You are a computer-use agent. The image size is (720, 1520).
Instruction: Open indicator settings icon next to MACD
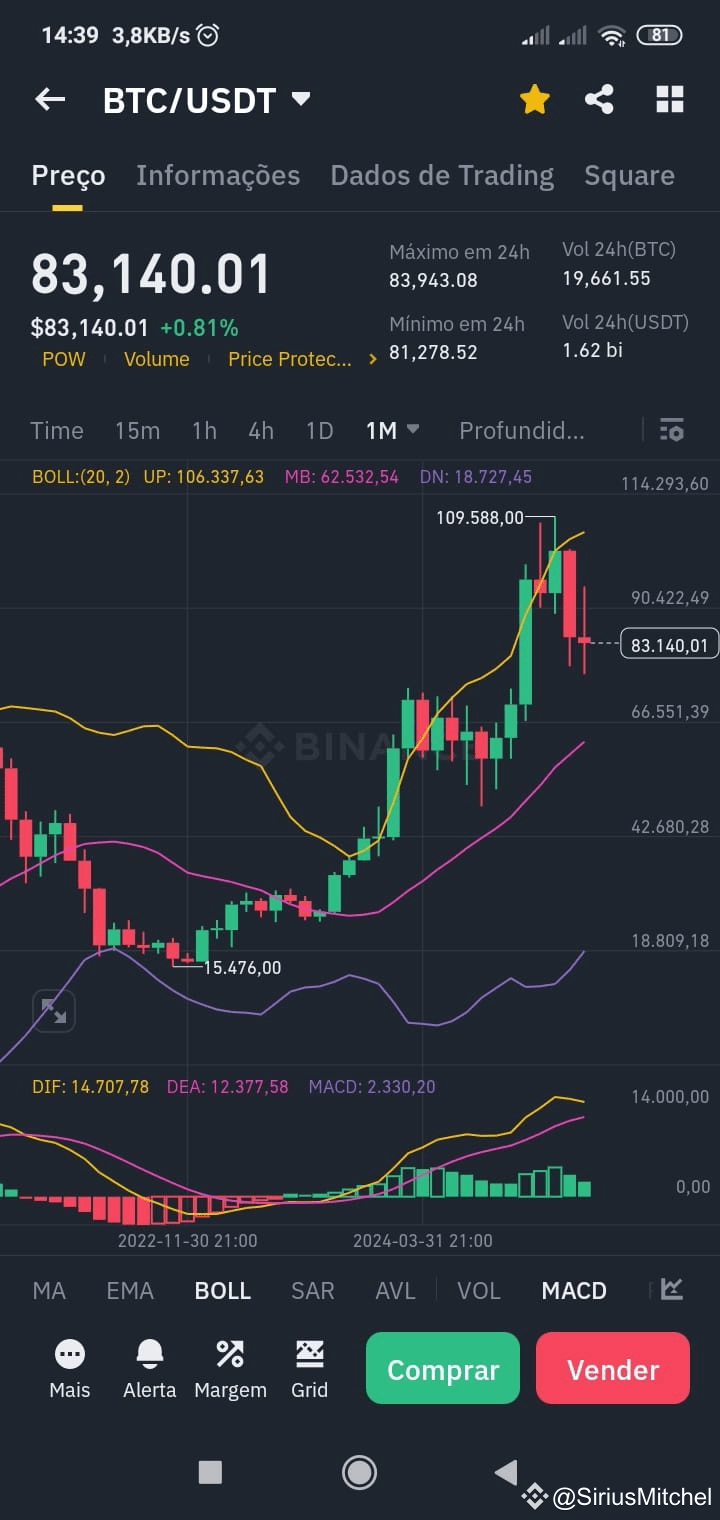672,1289
